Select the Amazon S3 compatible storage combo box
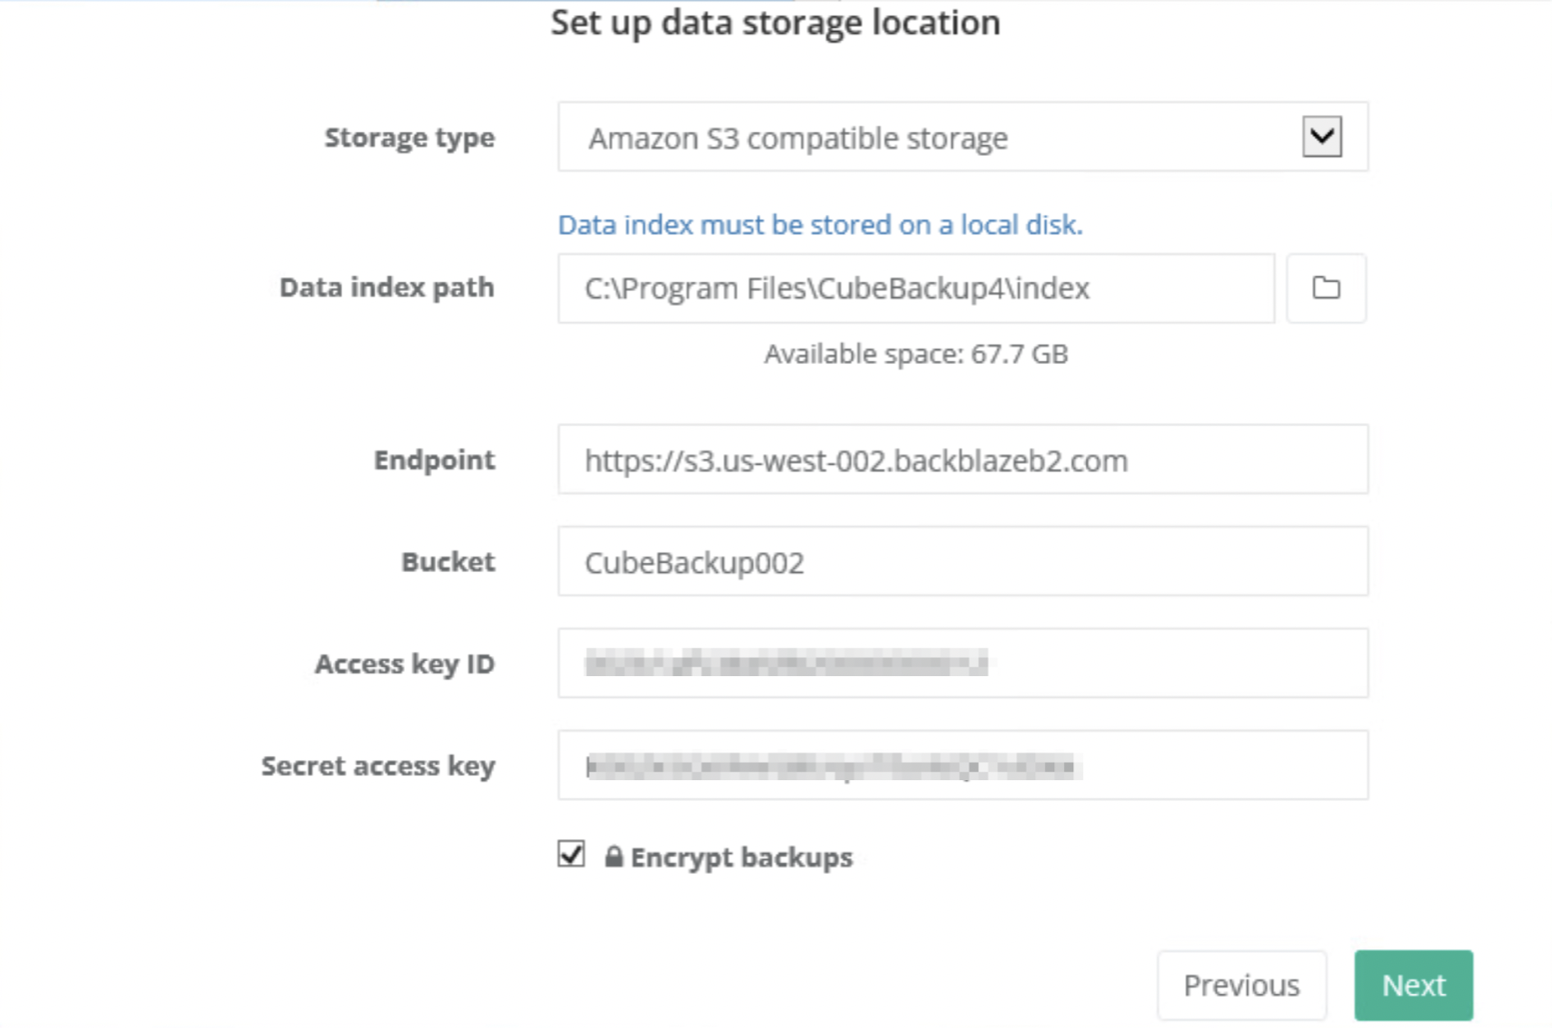 [963, 137]
